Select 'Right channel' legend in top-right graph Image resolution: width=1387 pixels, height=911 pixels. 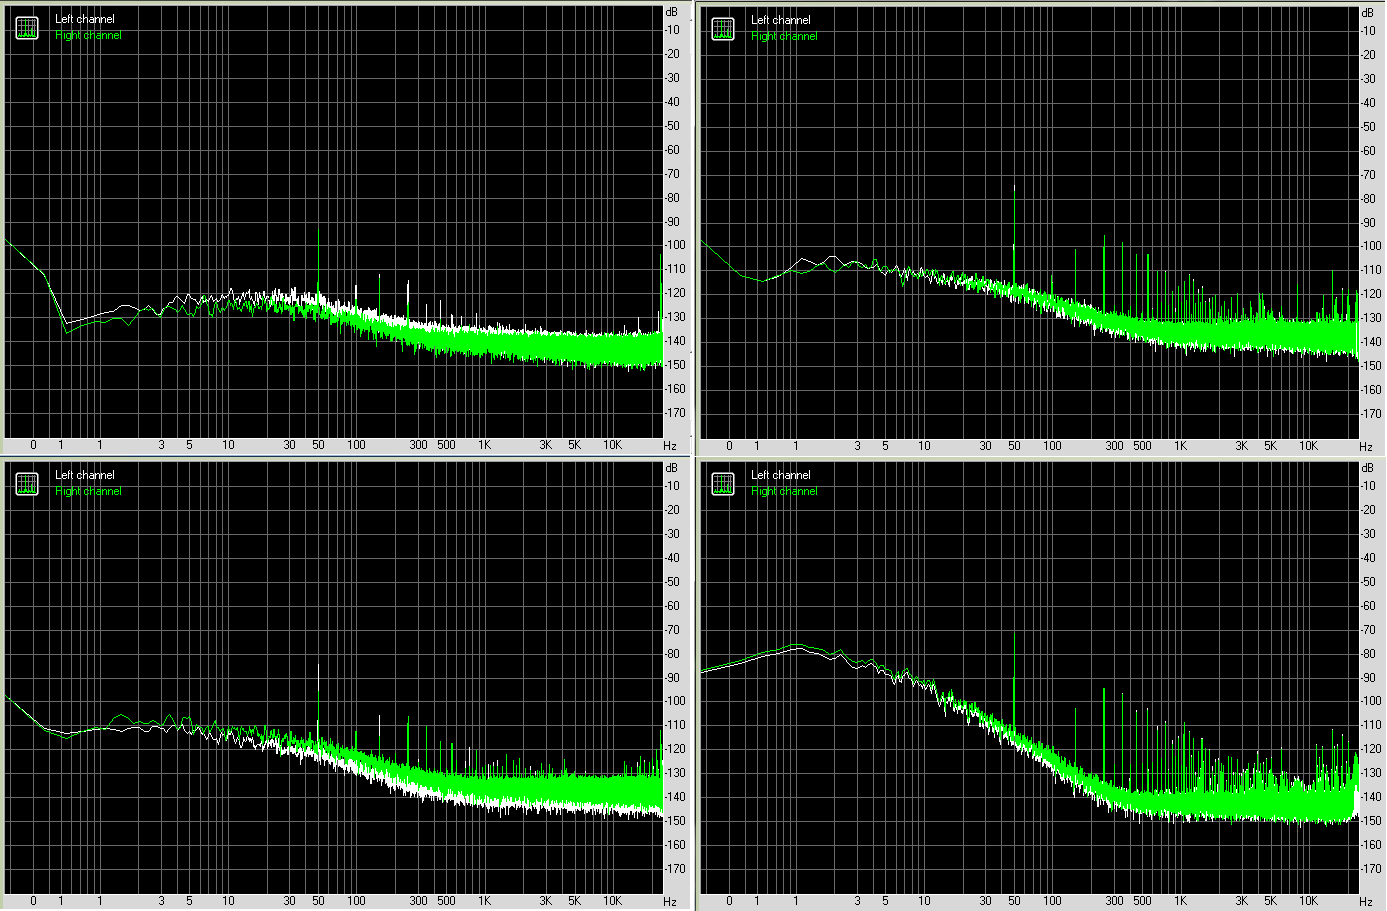click(784, 36)
